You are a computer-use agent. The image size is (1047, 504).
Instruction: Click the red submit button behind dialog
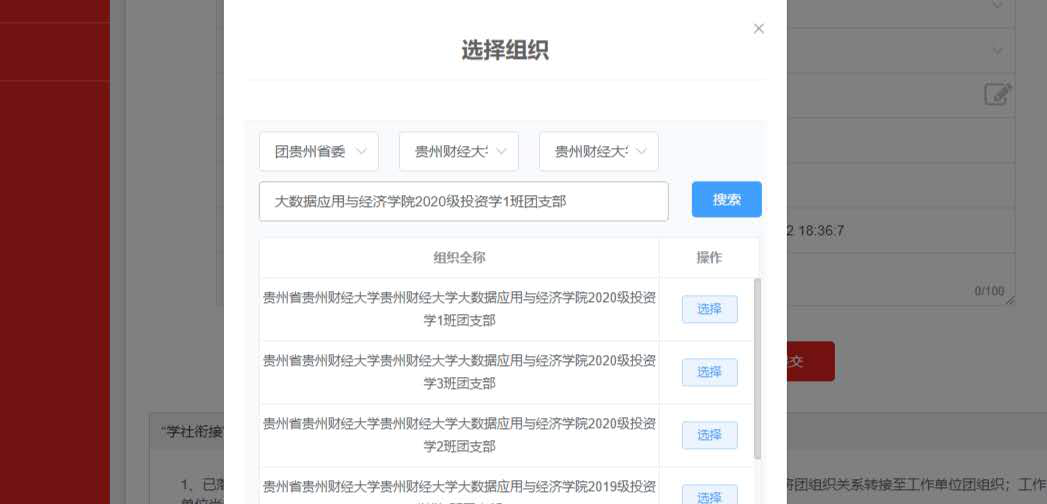point(810,362)
